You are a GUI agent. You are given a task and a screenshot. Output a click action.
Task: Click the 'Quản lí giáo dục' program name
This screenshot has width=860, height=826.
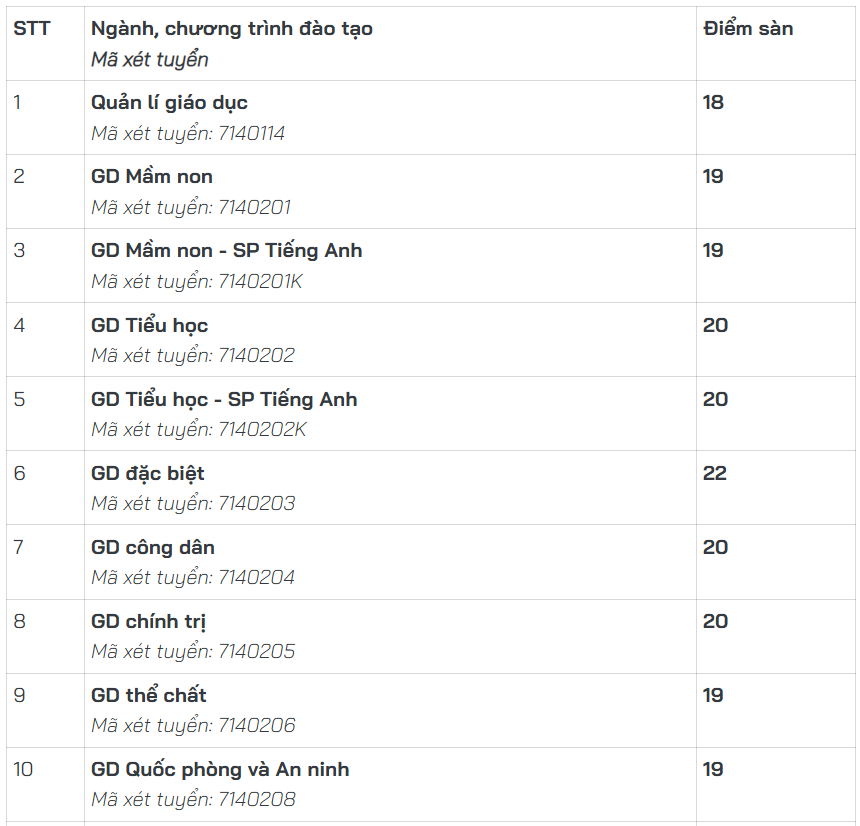(169, 103)
